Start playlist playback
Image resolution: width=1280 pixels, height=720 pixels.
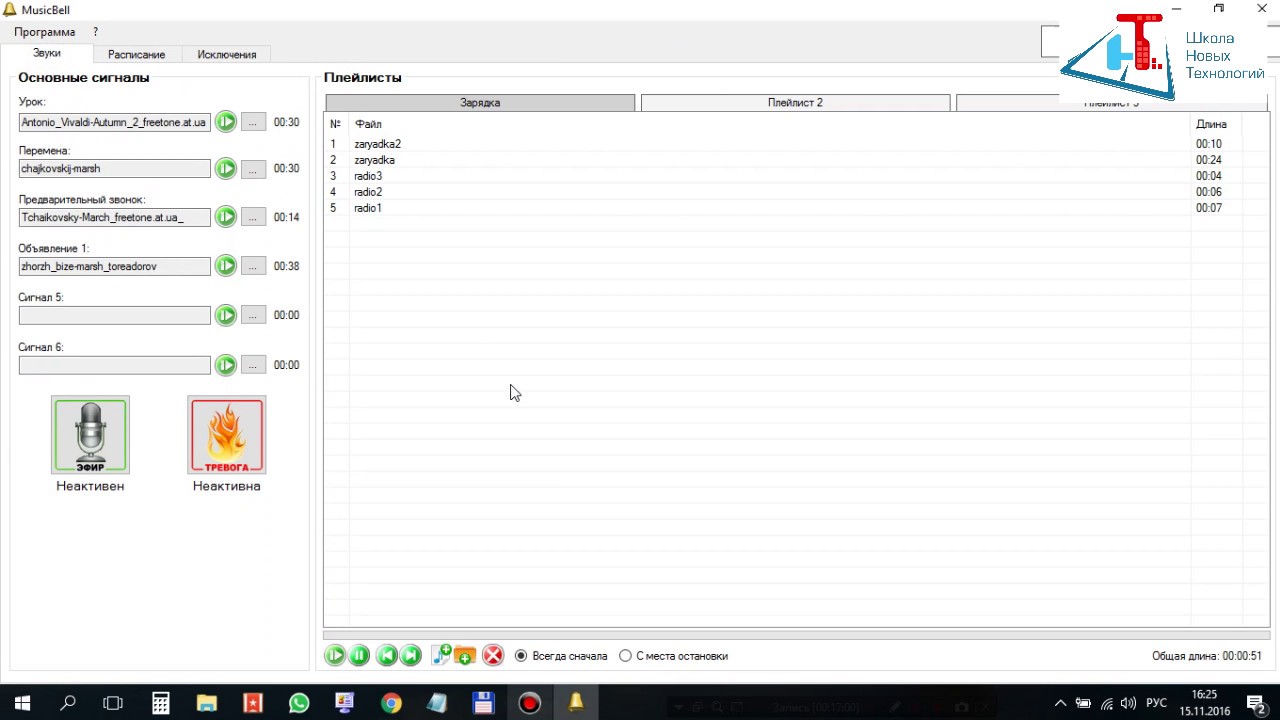pyautogui.click(x=335, y=656)
